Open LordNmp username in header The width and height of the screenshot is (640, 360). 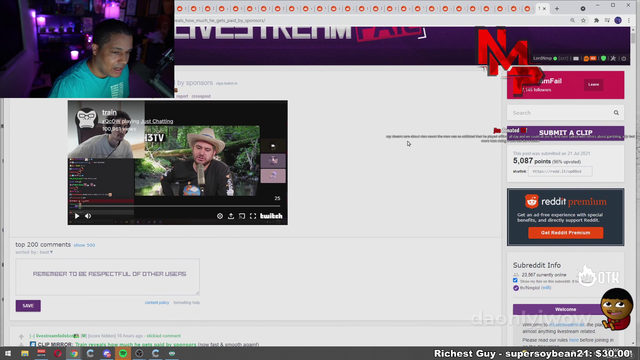(542, 58)
